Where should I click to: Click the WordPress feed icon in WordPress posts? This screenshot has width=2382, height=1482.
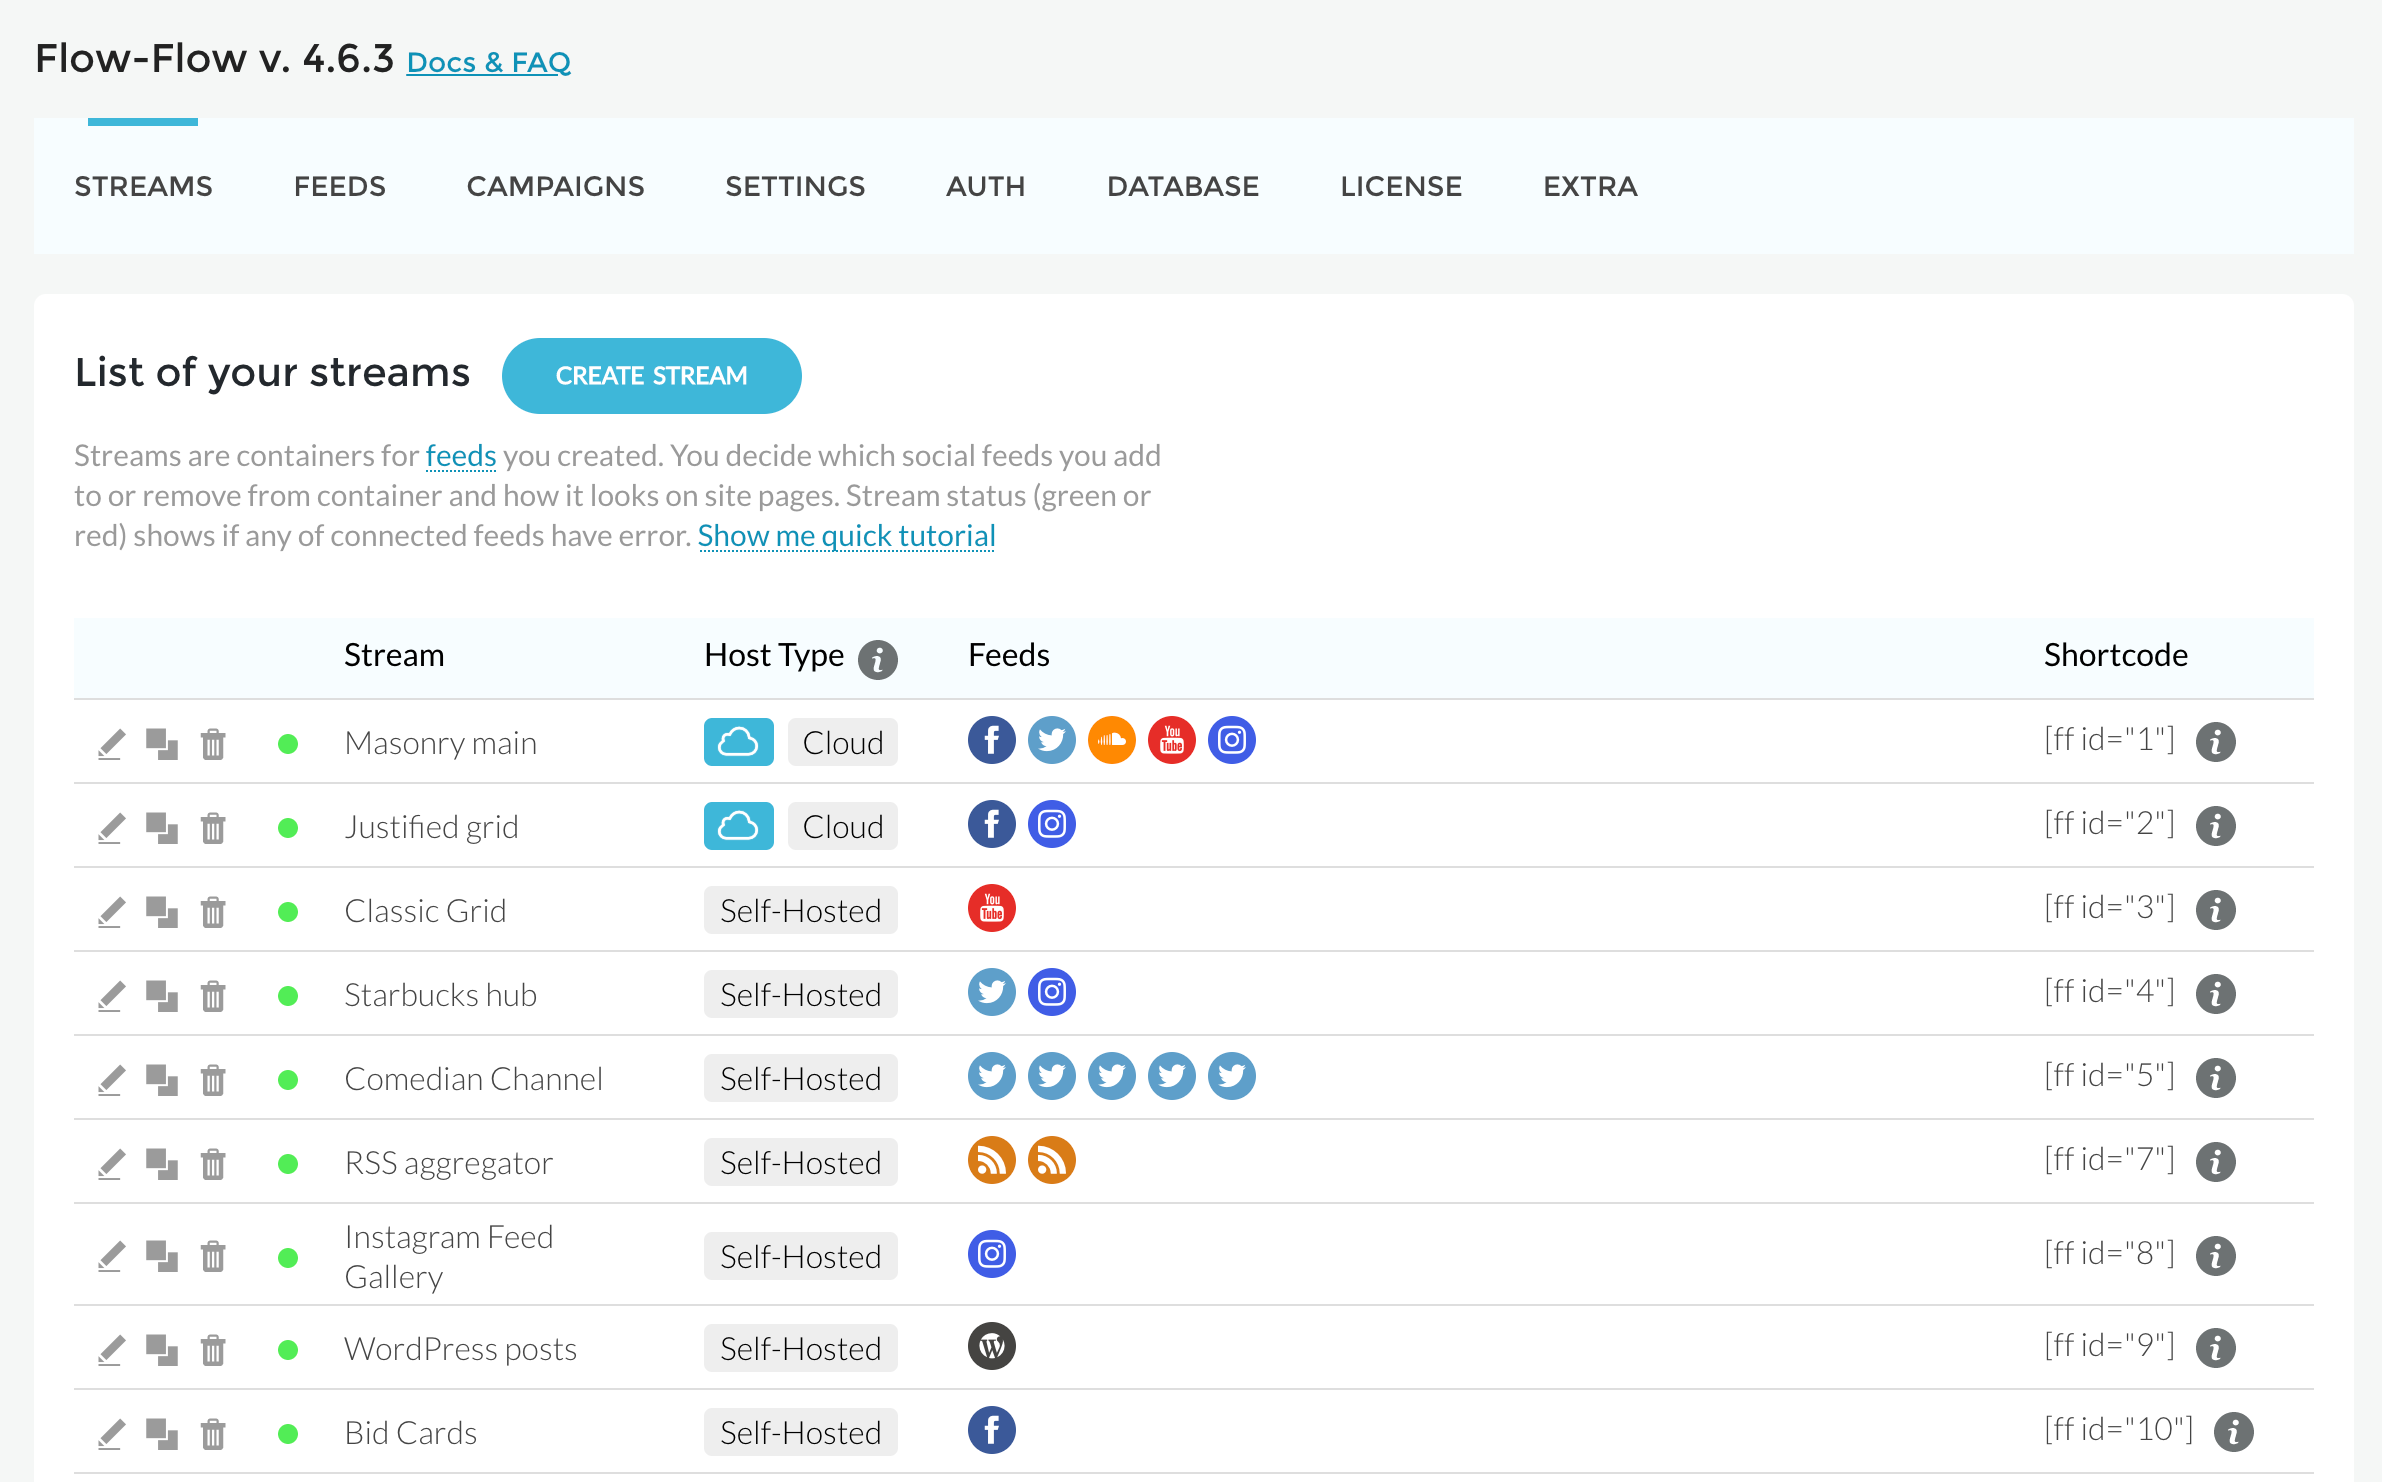tap(991, 1347)
